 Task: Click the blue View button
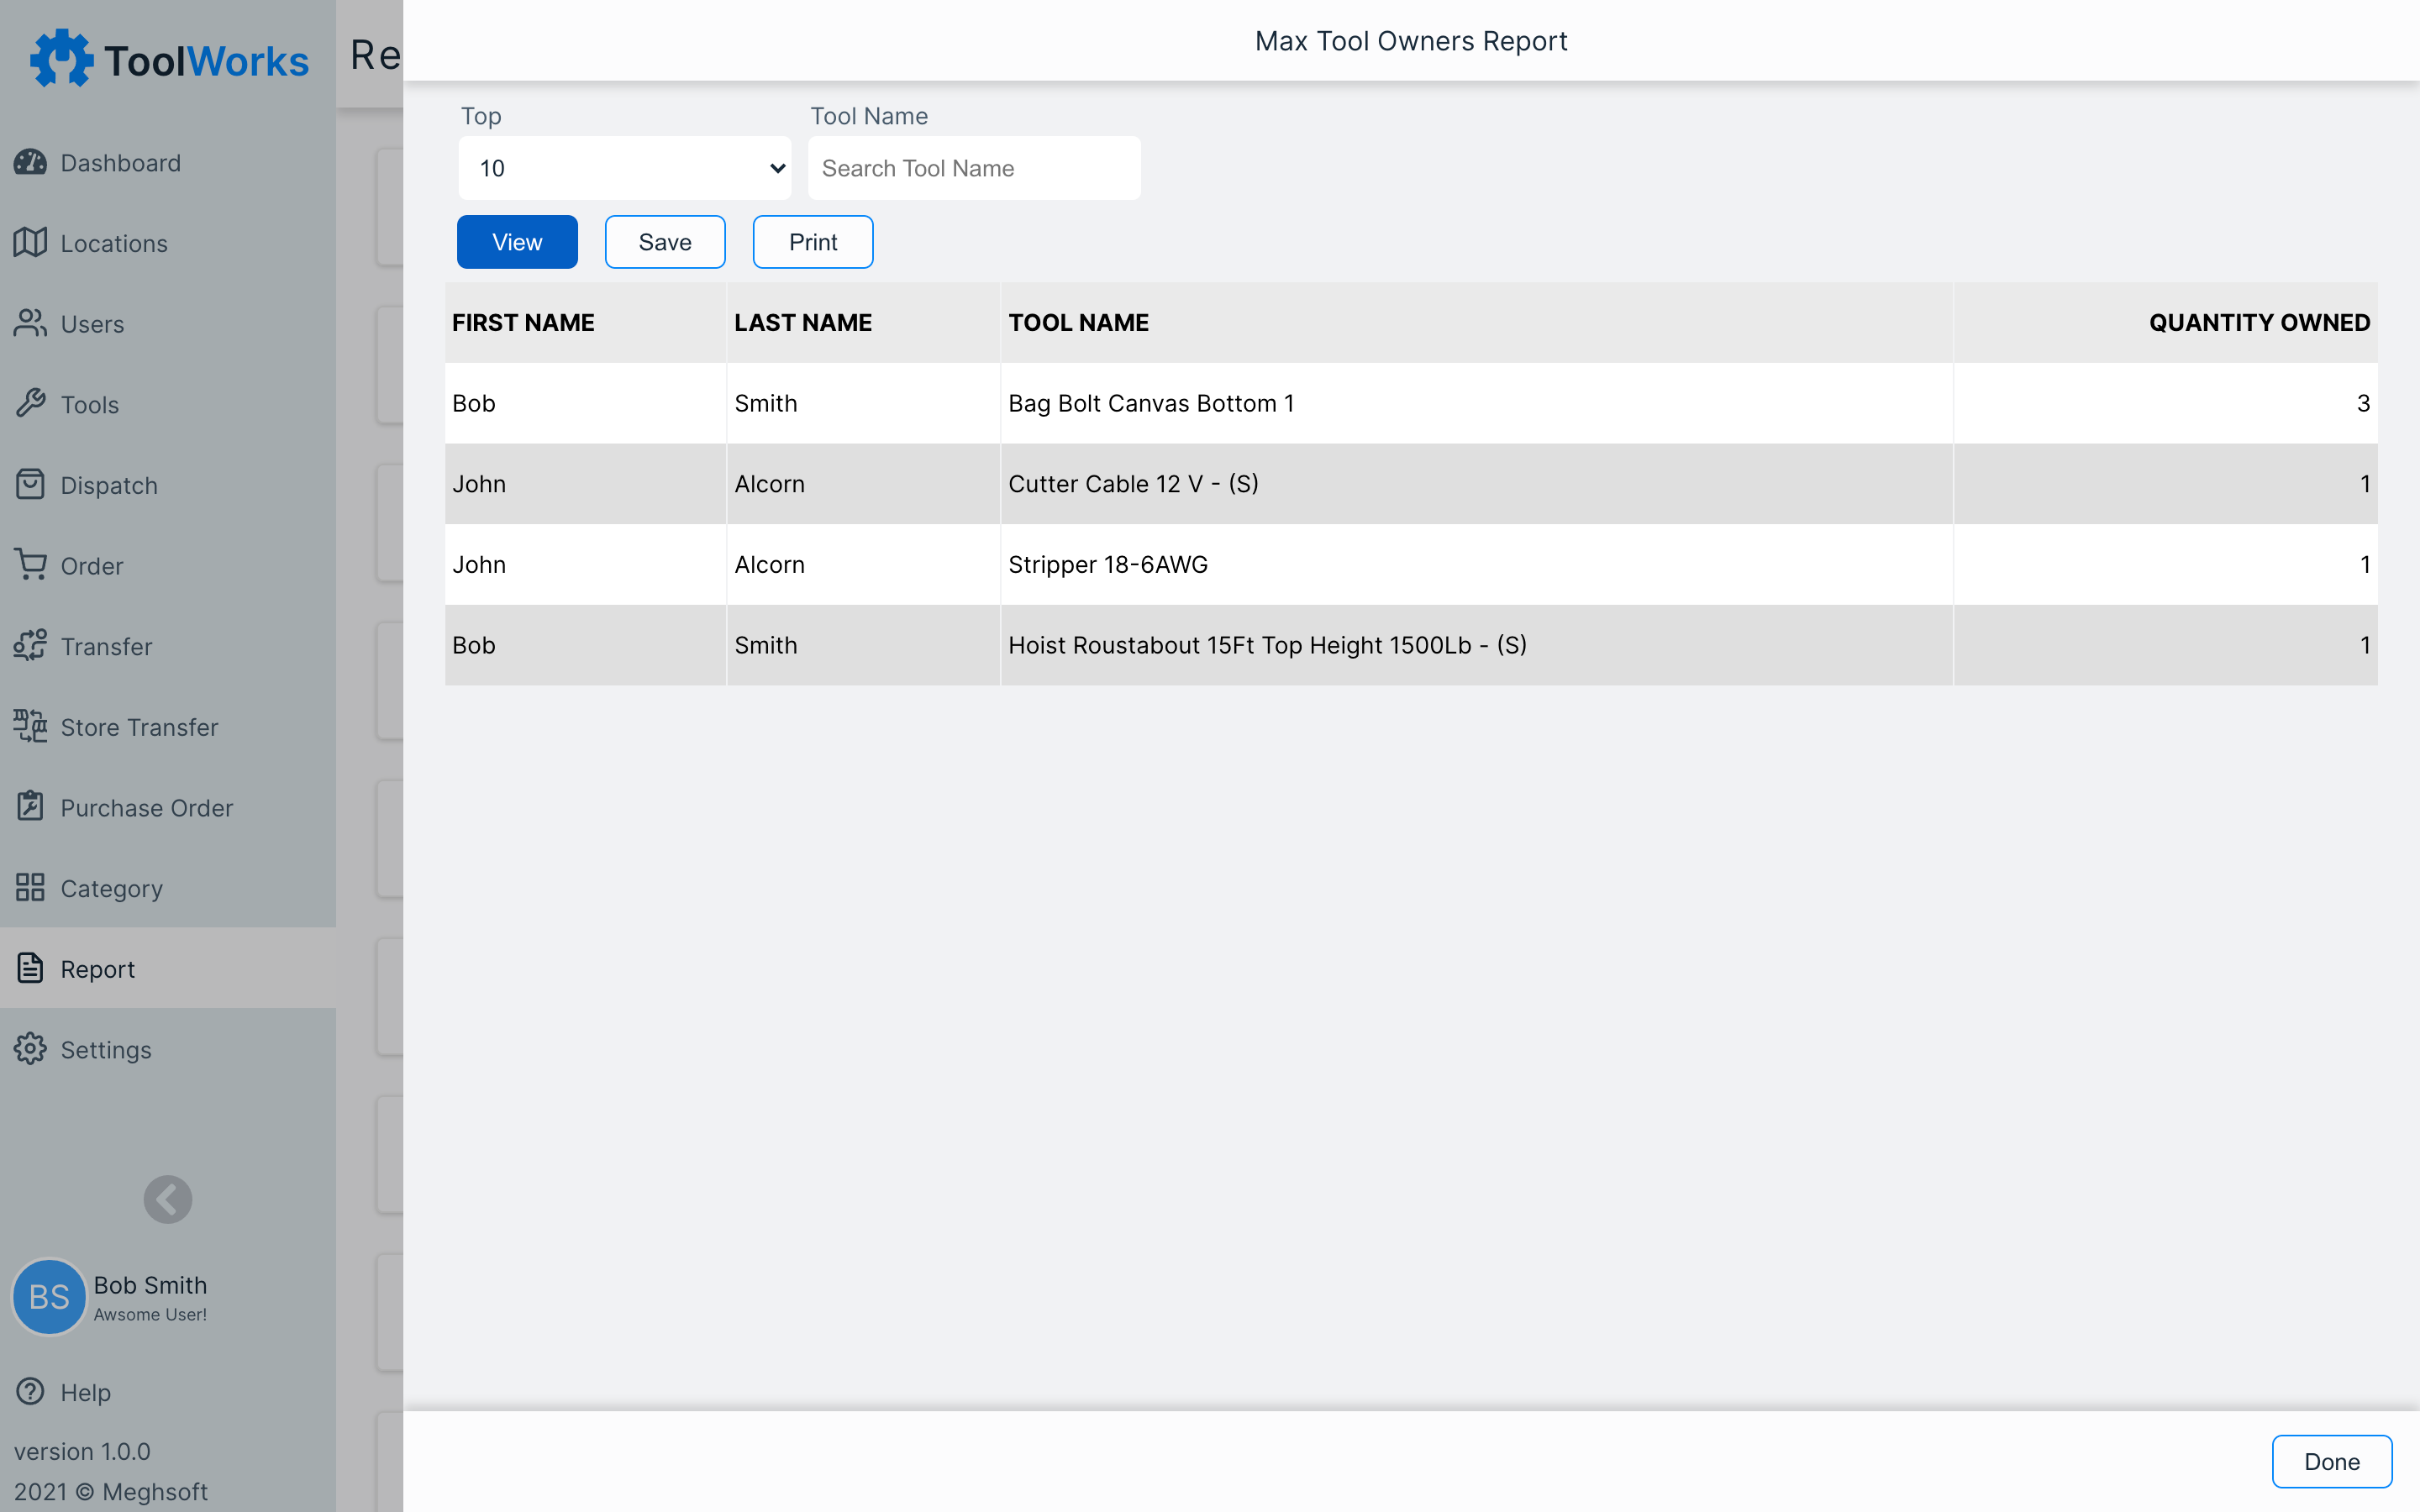tap(516, 242)
